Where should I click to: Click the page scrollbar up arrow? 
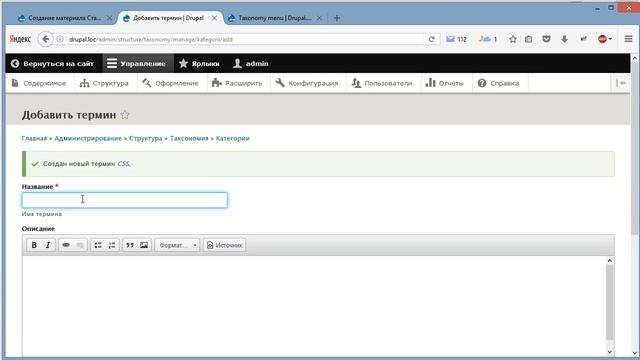pyautogui.click(x=635, y=58)
